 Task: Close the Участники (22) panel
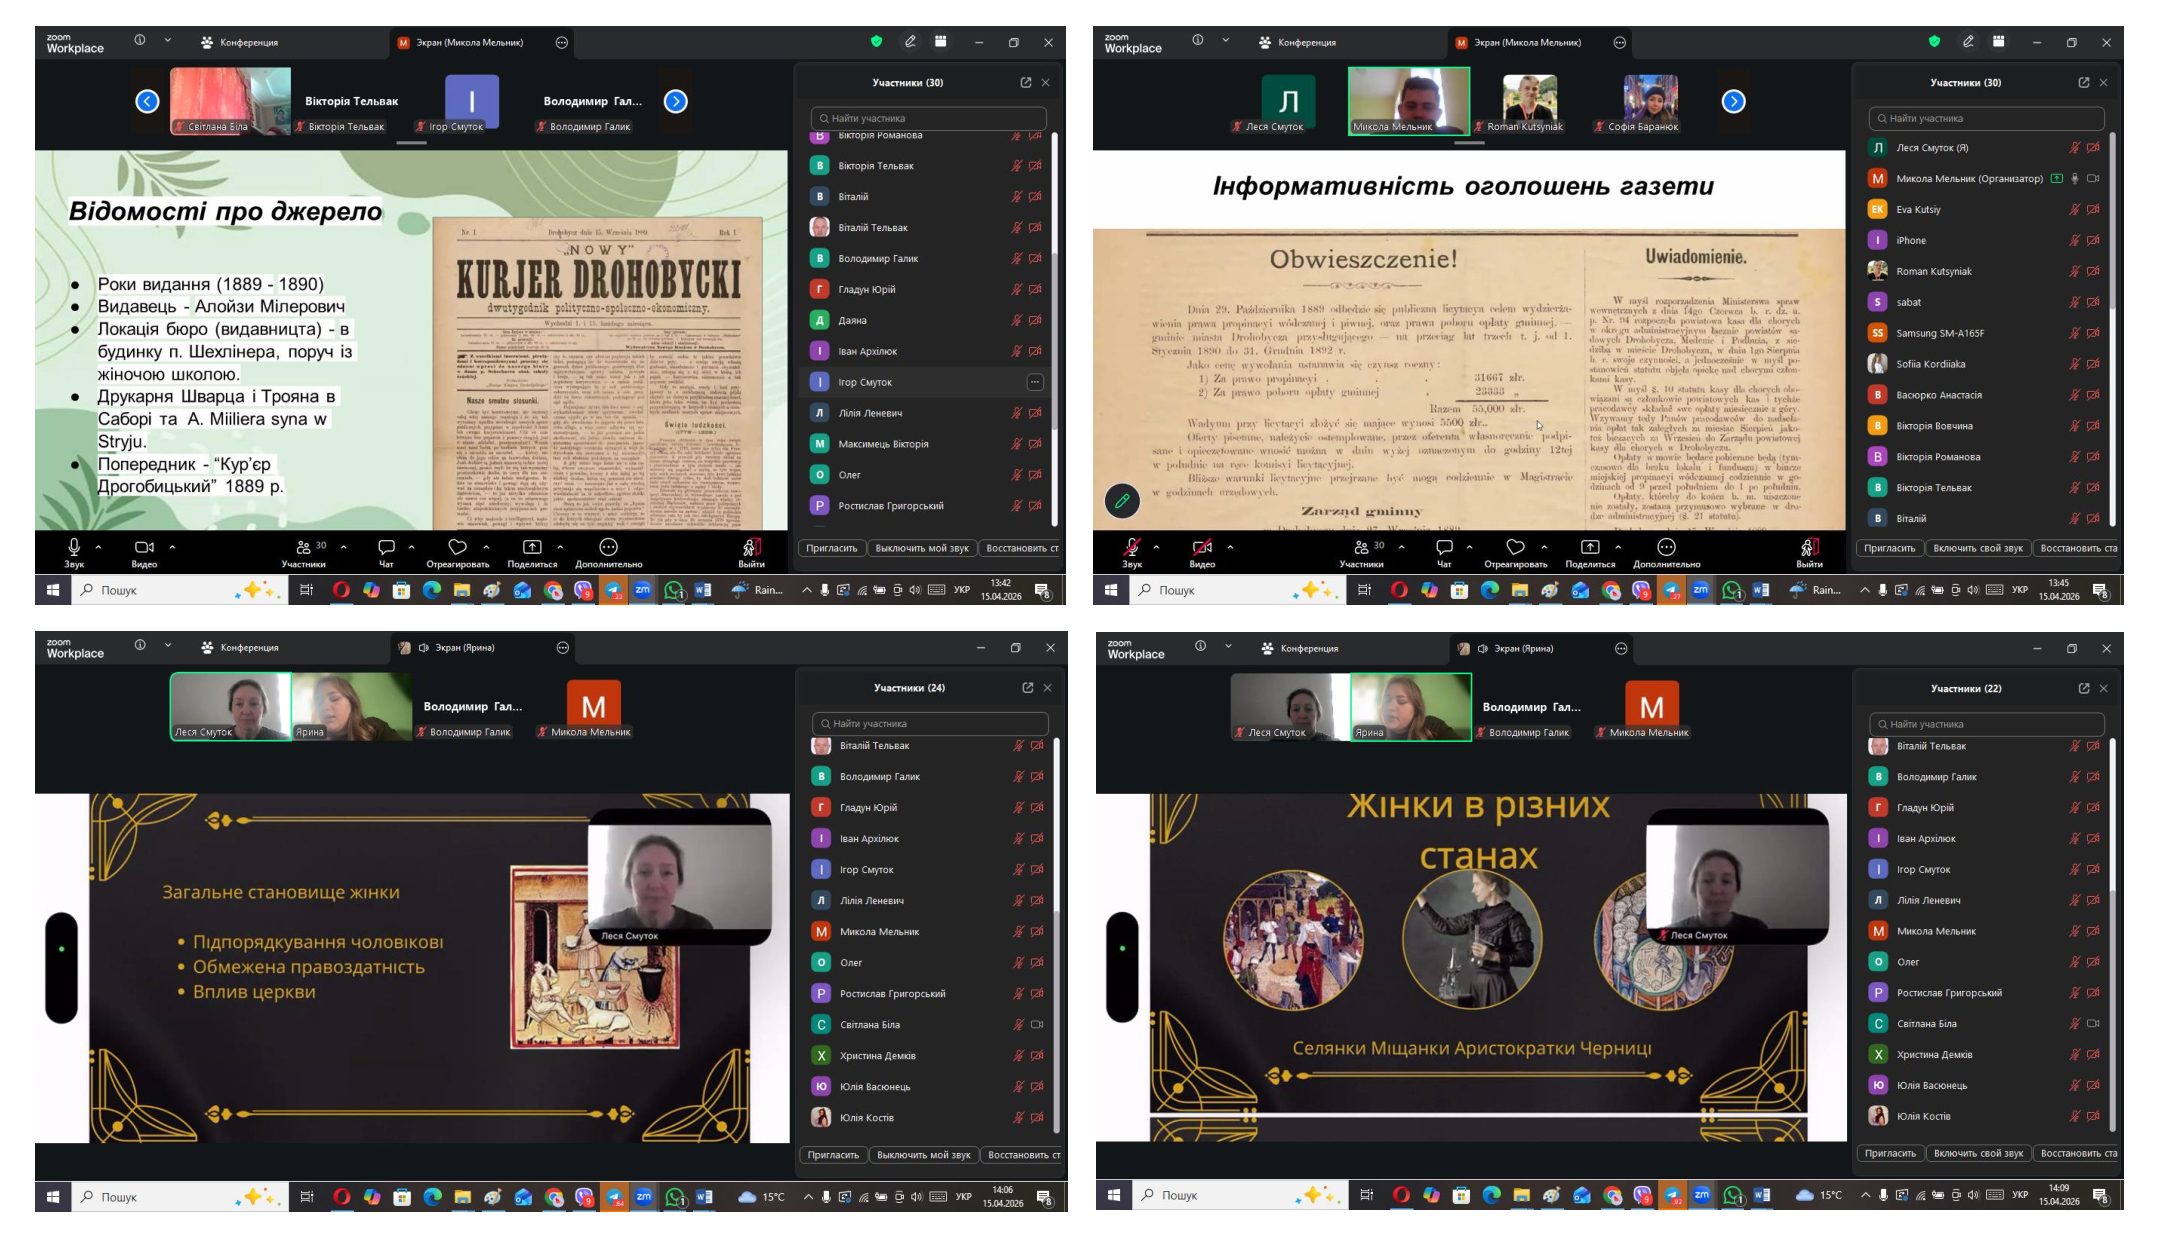click(x=2104, y=688)
